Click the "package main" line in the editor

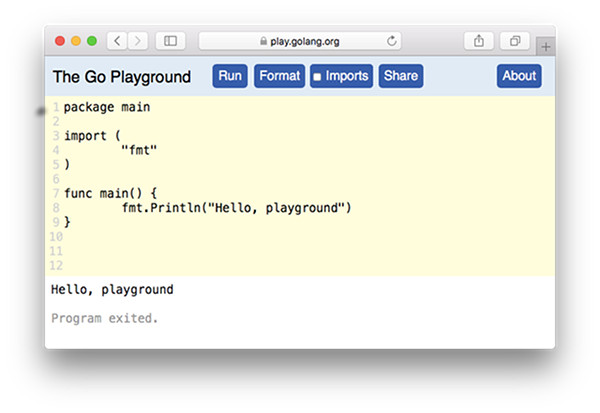(107, 106)
